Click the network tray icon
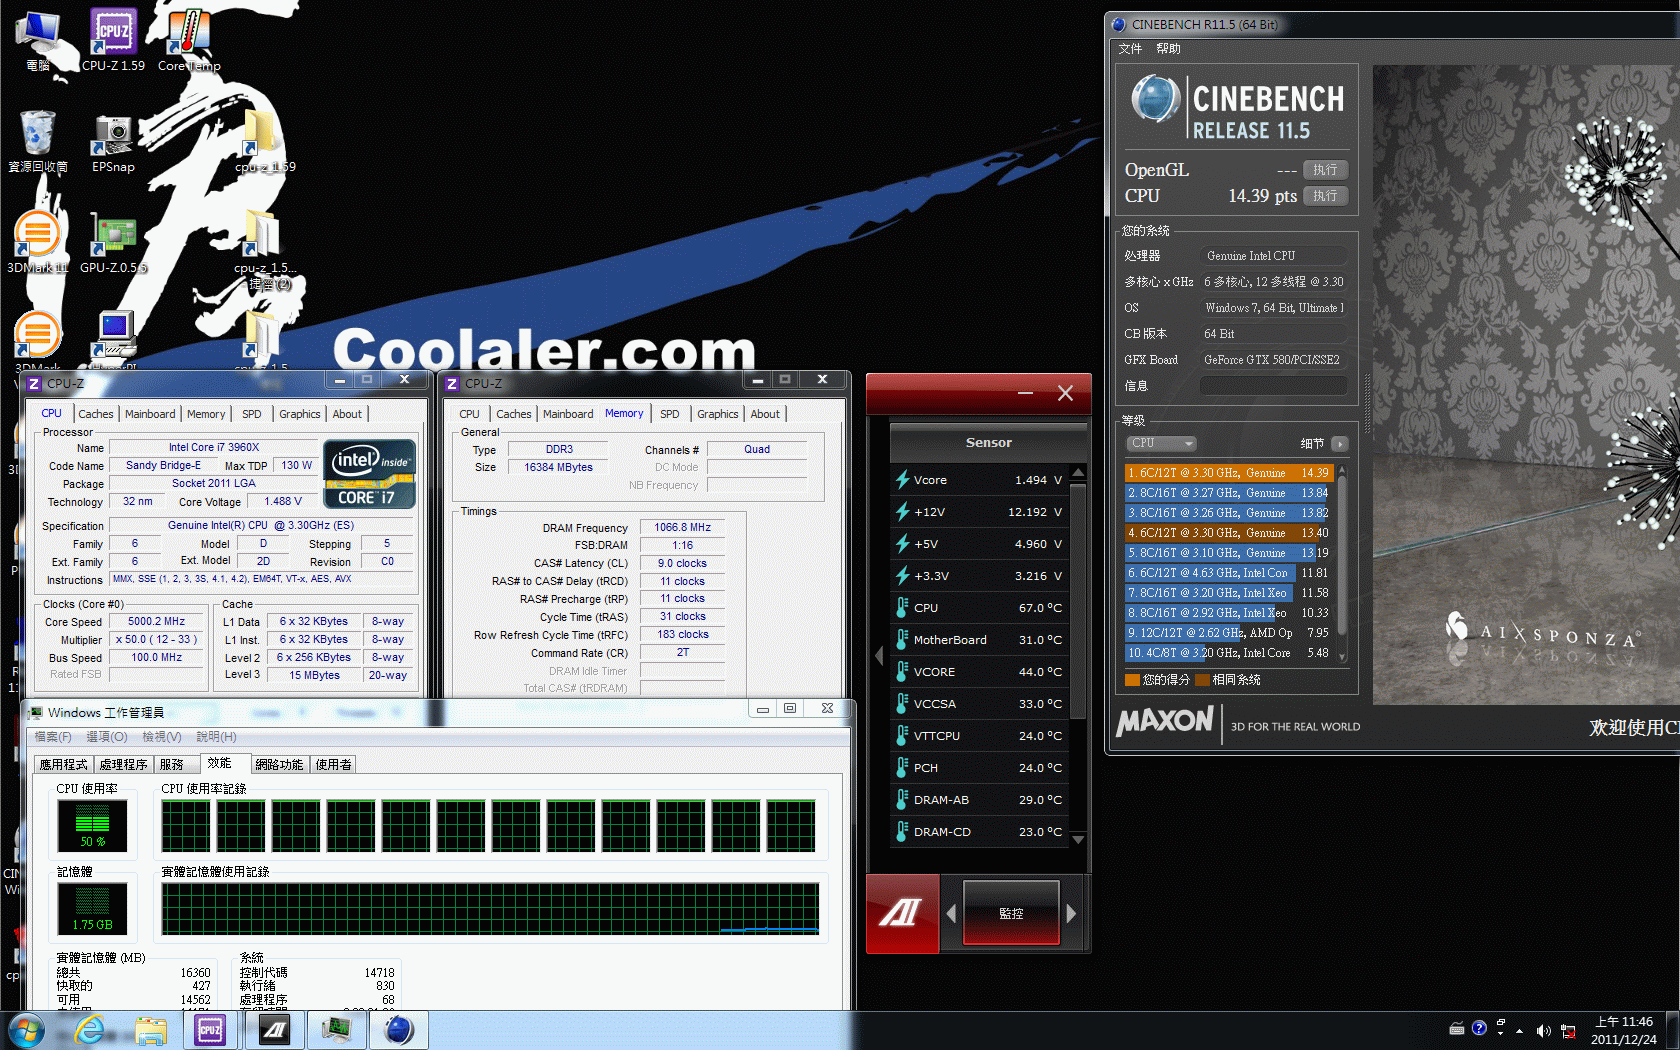Image resolution: width=1680 pixels, height=1050 pixels. pyautogui.click(x=1568, y=1030)
